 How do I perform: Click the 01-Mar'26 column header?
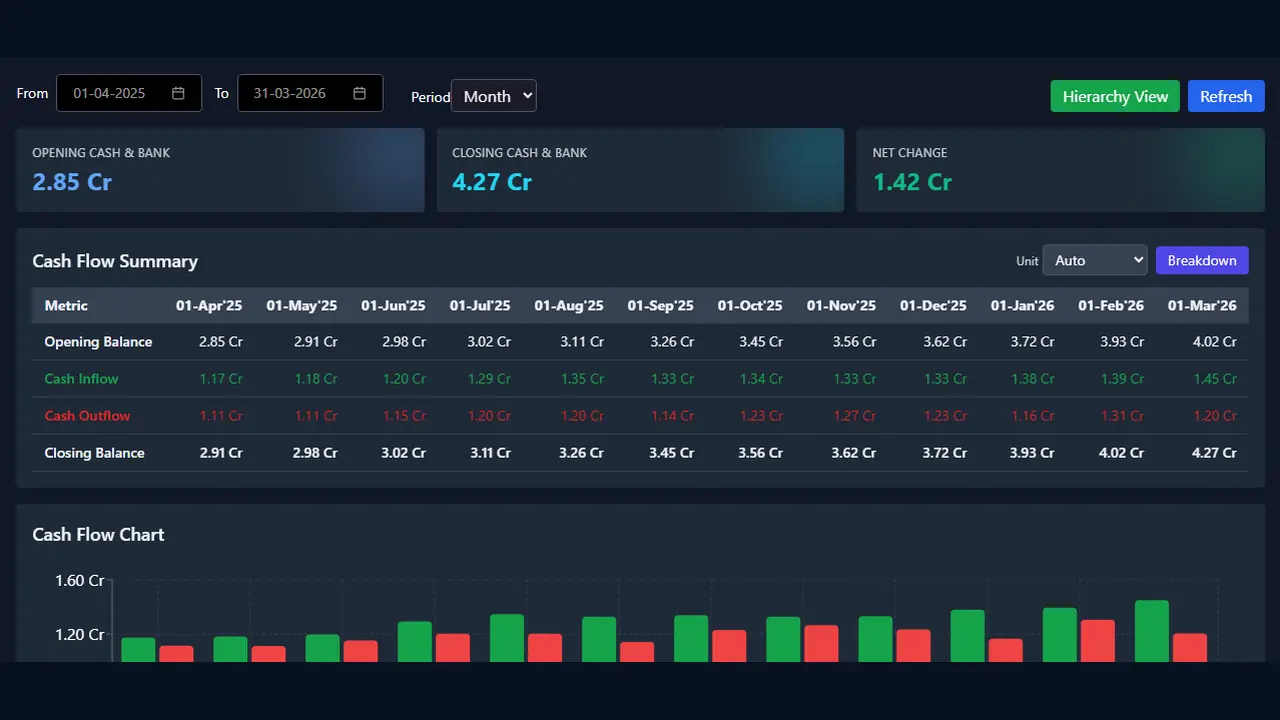[x=1202, y=305]
